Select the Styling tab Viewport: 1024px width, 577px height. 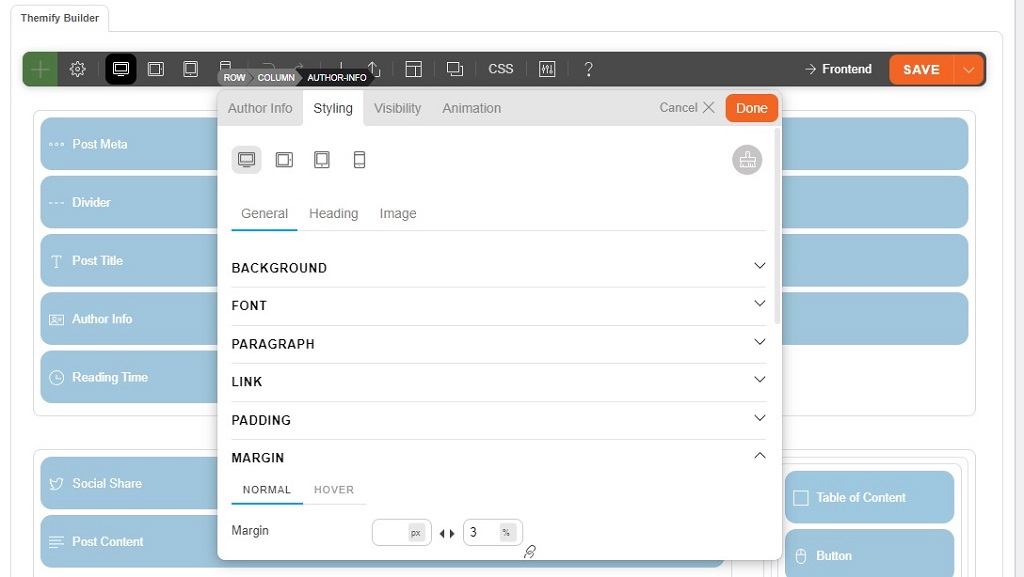[x=333, y=108]
